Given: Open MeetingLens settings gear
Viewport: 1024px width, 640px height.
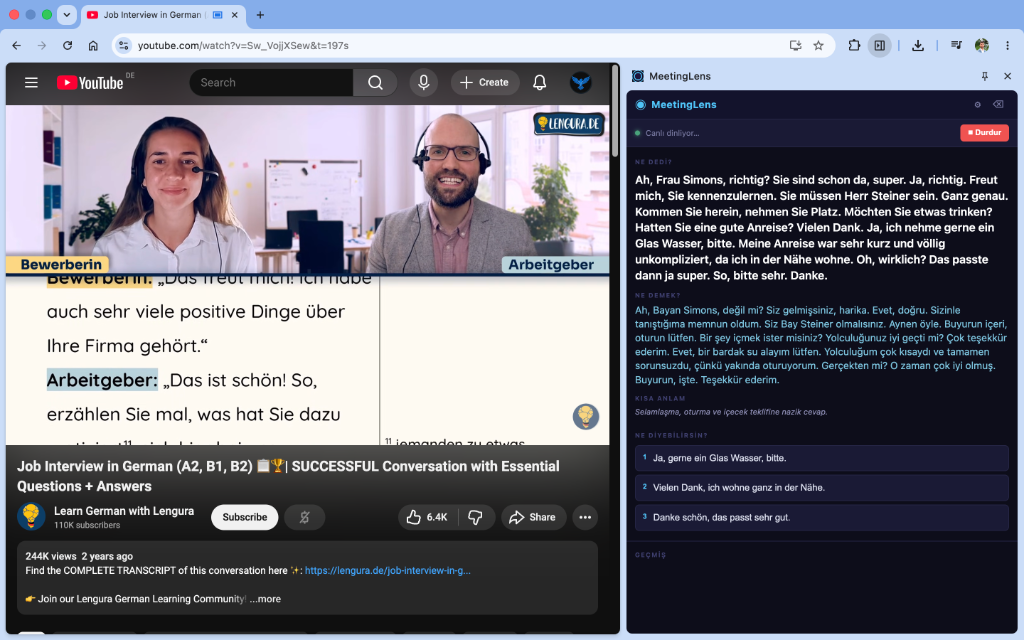Looking at the screenshot, I should [x=978, y=104].
